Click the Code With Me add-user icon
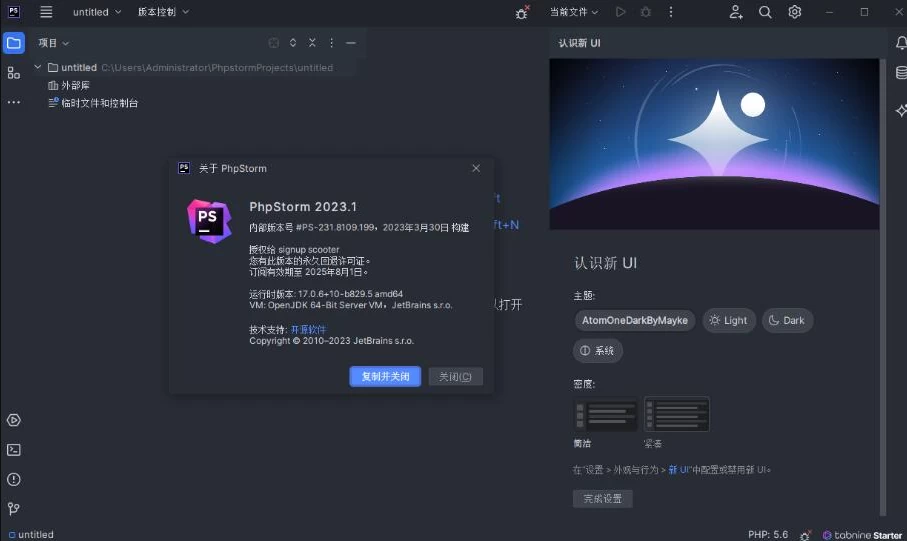This screenshot has height=541, width=907. 736,12
